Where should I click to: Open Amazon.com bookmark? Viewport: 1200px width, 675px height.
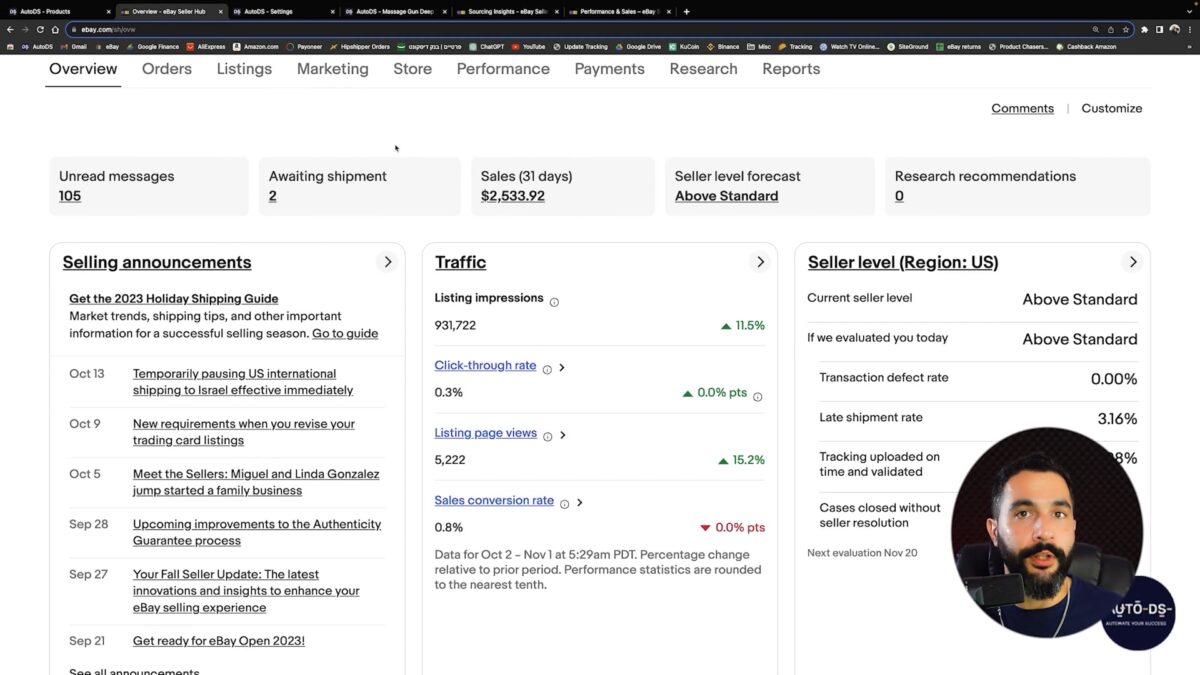click(x=256, y=47)
